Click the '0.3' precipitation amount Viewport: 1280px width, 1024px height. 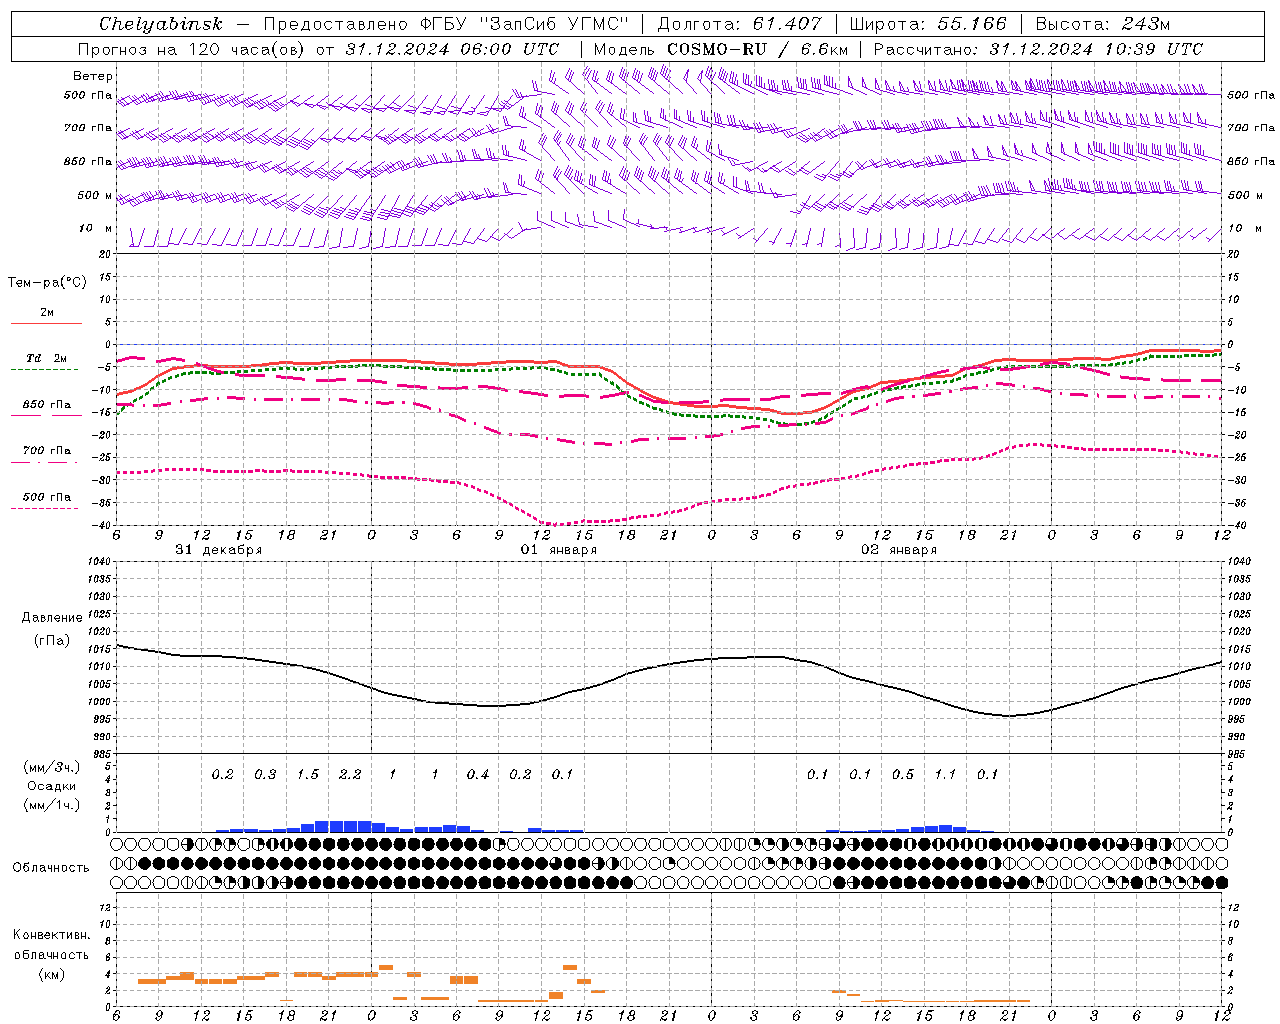point(265,775)
